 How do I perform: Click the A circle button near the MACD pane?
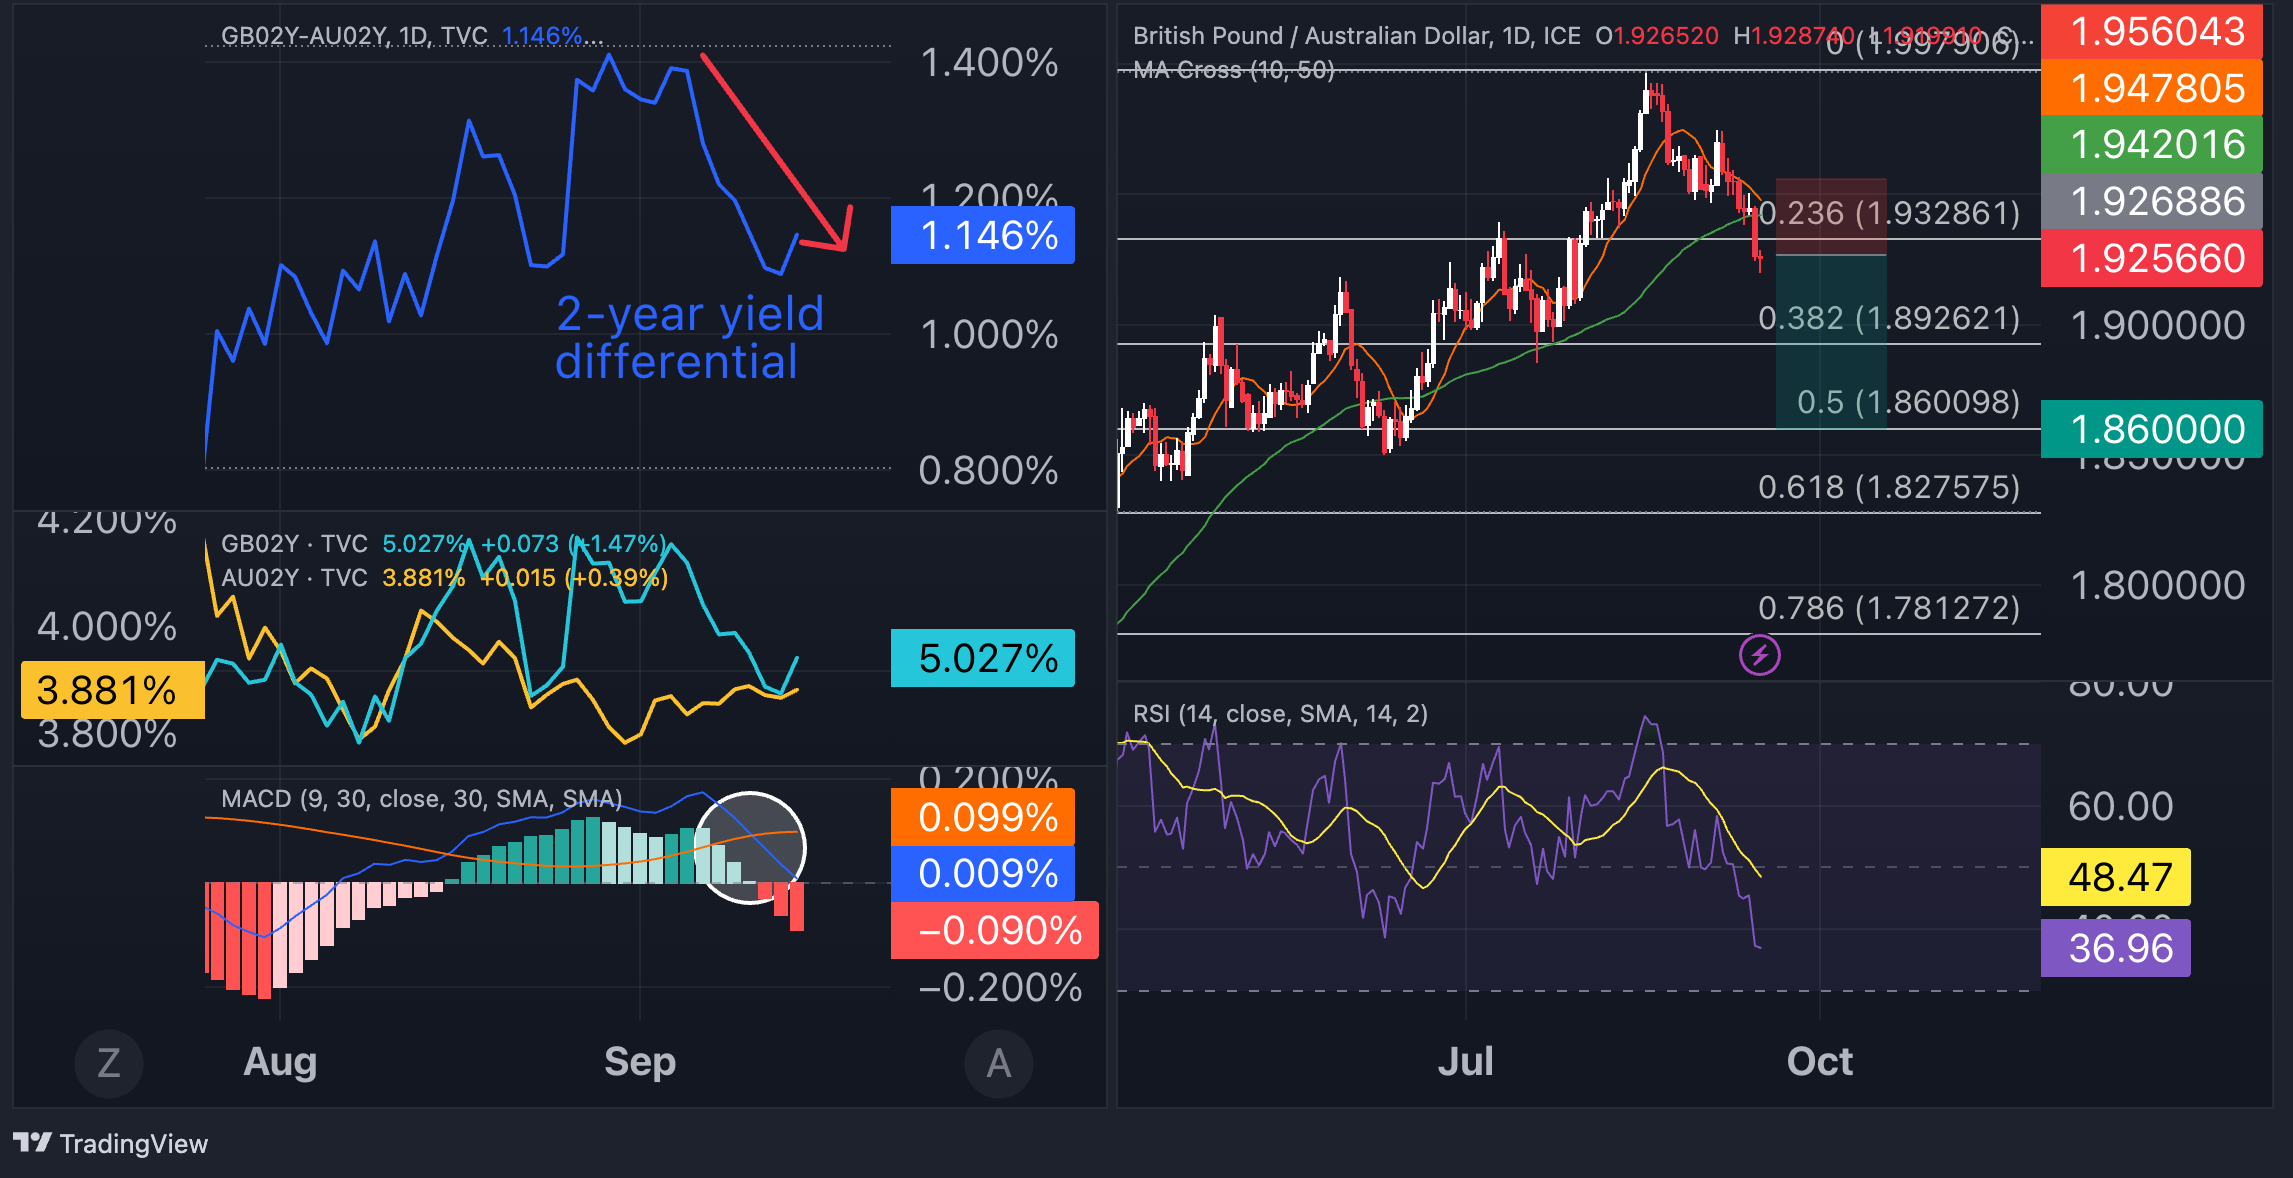[999, 1063]
